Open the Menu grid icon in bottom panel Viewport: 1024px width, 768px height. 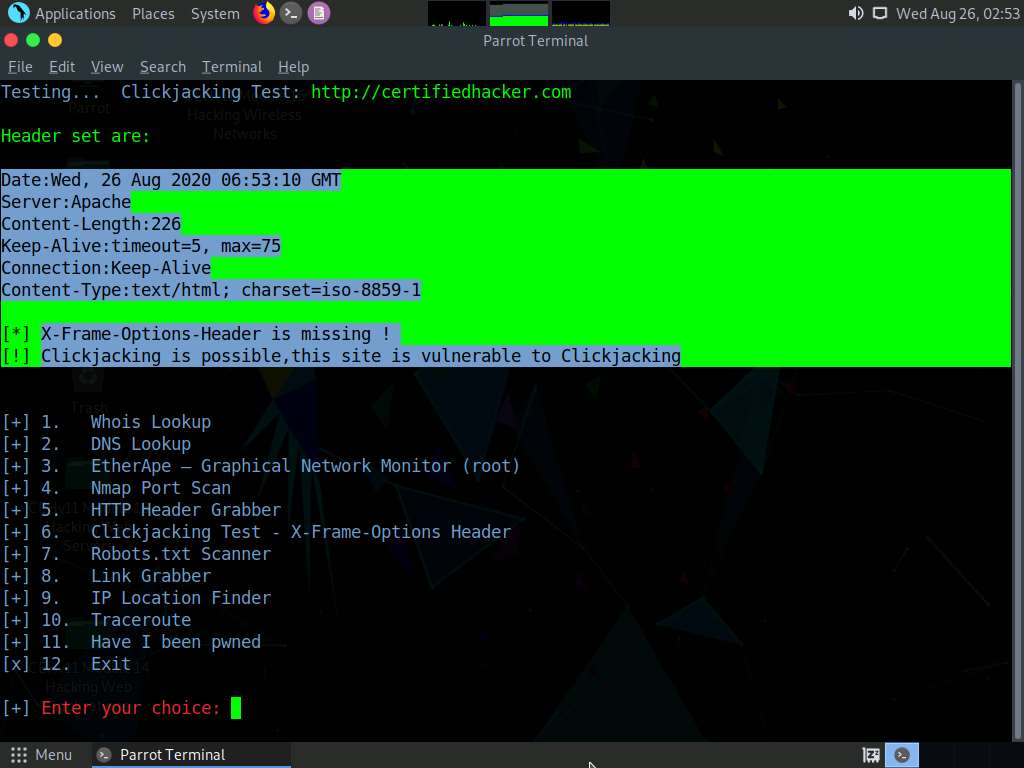click(19, 755)
